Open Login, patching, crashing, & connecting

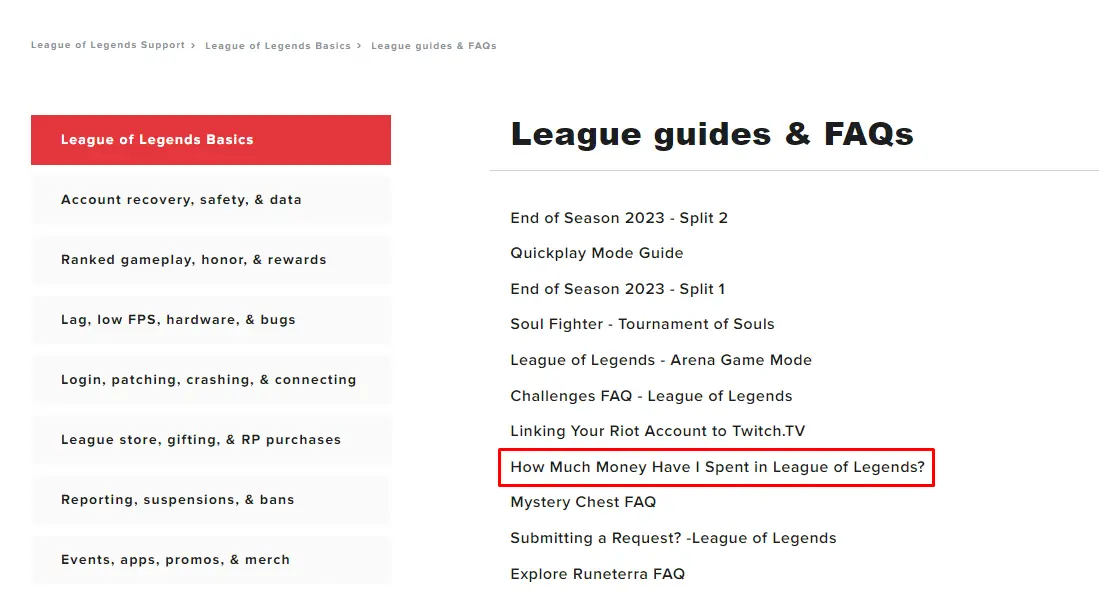(211, 380)
